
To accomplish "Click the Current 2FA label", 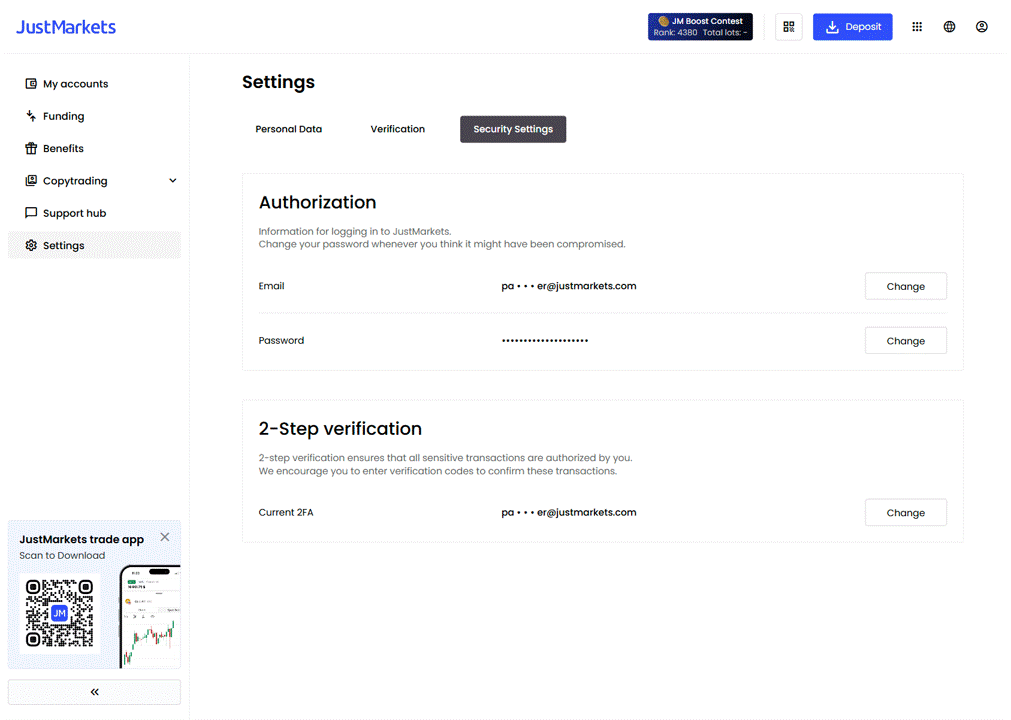I will point(286,512).
